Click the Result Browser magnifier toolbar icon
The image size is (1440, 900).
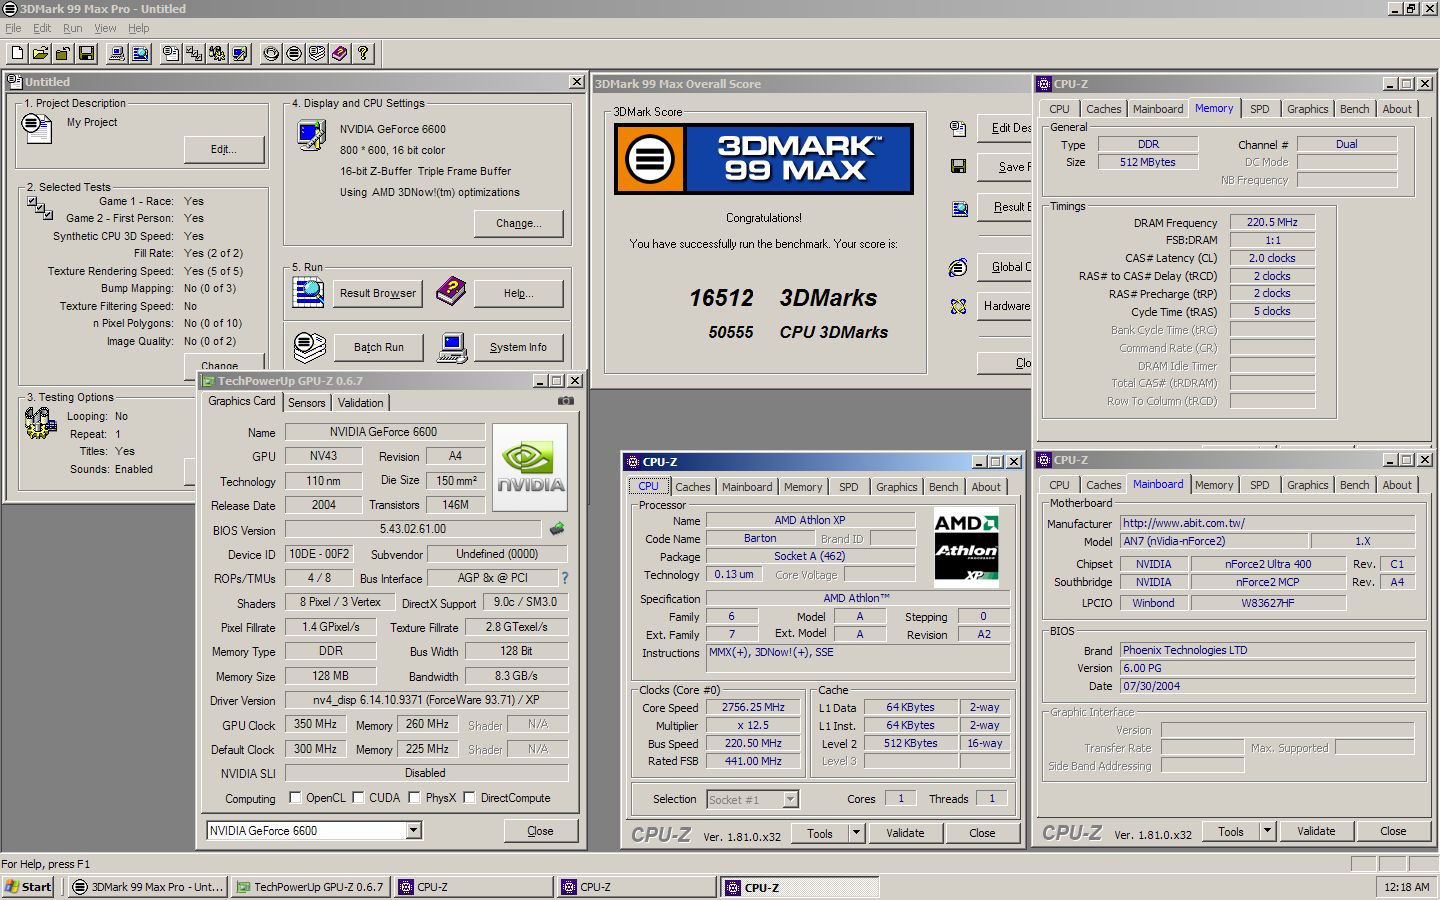tap(140, 54)
